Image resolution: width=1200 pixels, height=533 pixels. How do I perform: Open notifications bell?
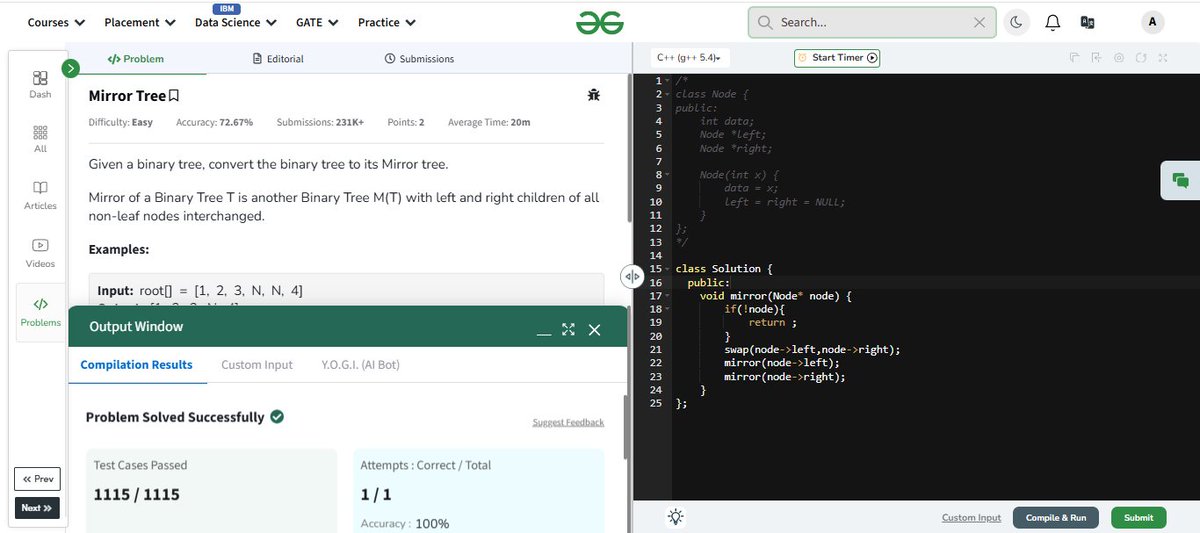(x=1053, y=22)
